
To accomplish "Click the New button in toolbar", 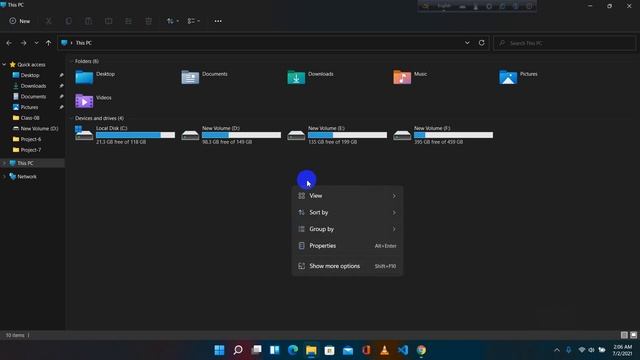I will pyautogui.click(x=20, y=21).
